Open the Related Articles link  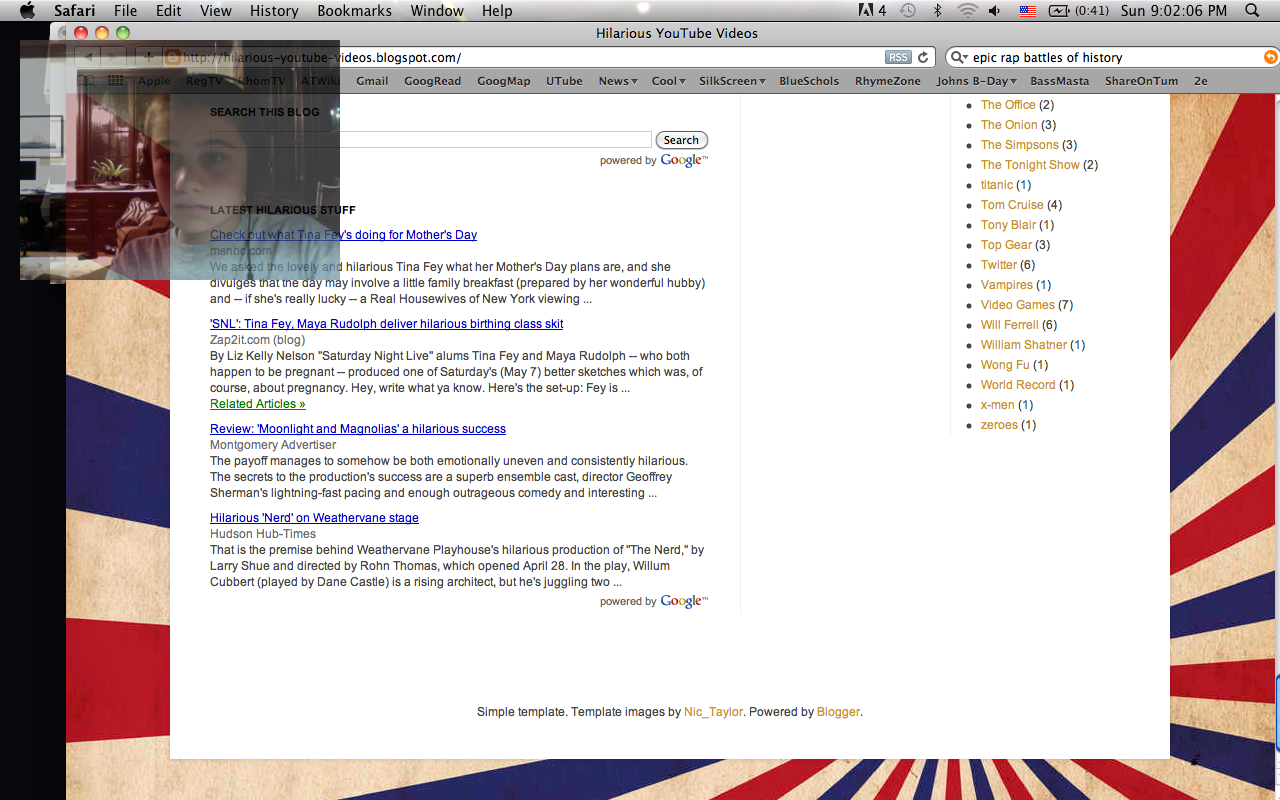click(257, 404)
